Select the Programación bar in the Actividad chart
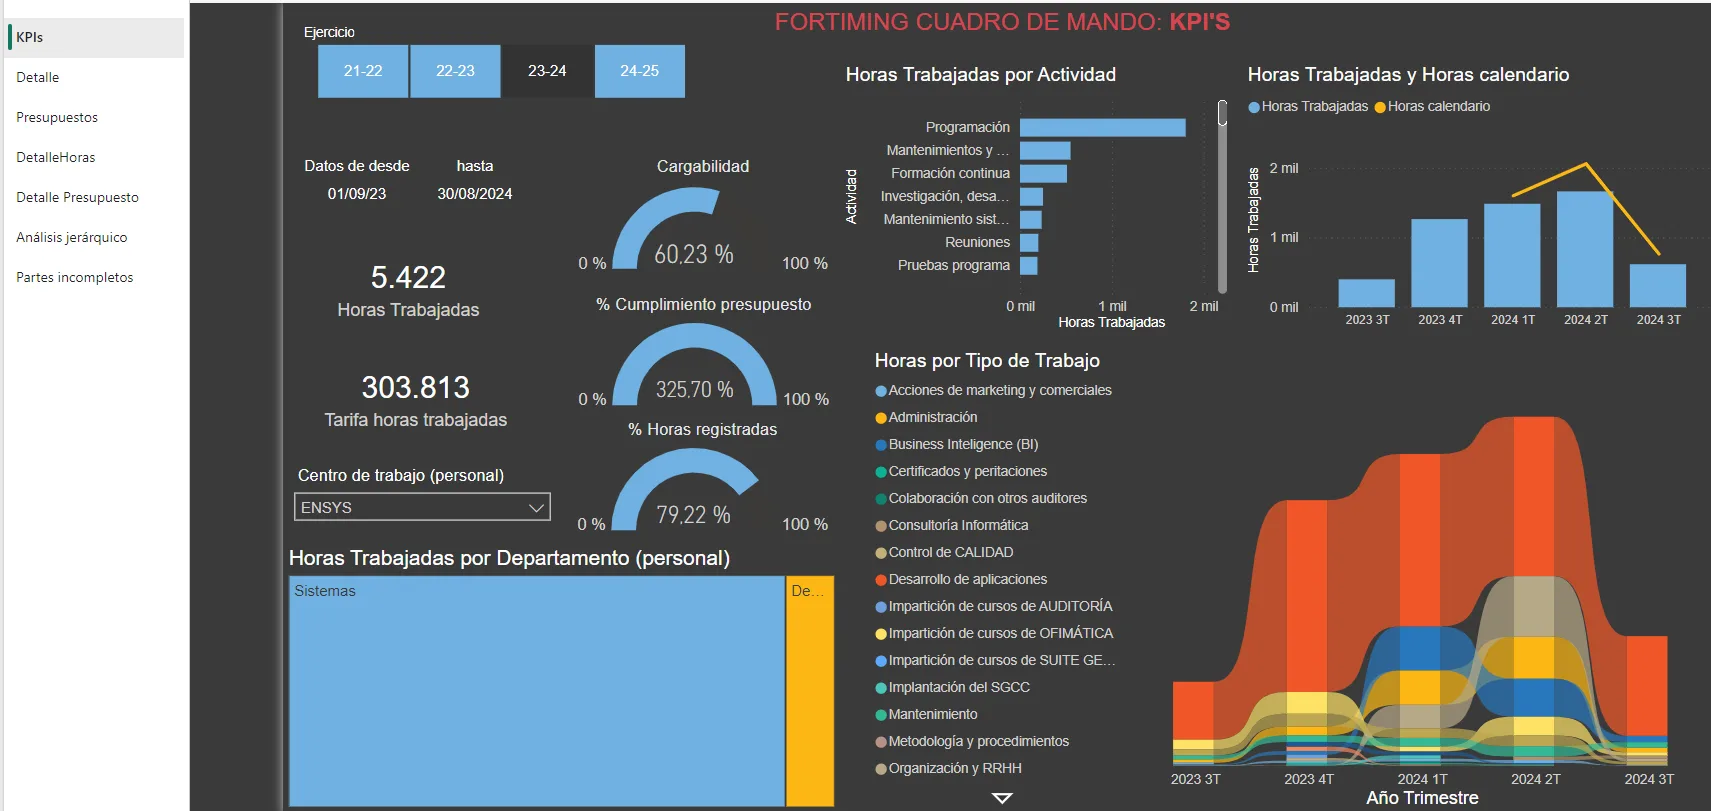This screenshot has height=811, width=1711. click(x=1102, y=127)
